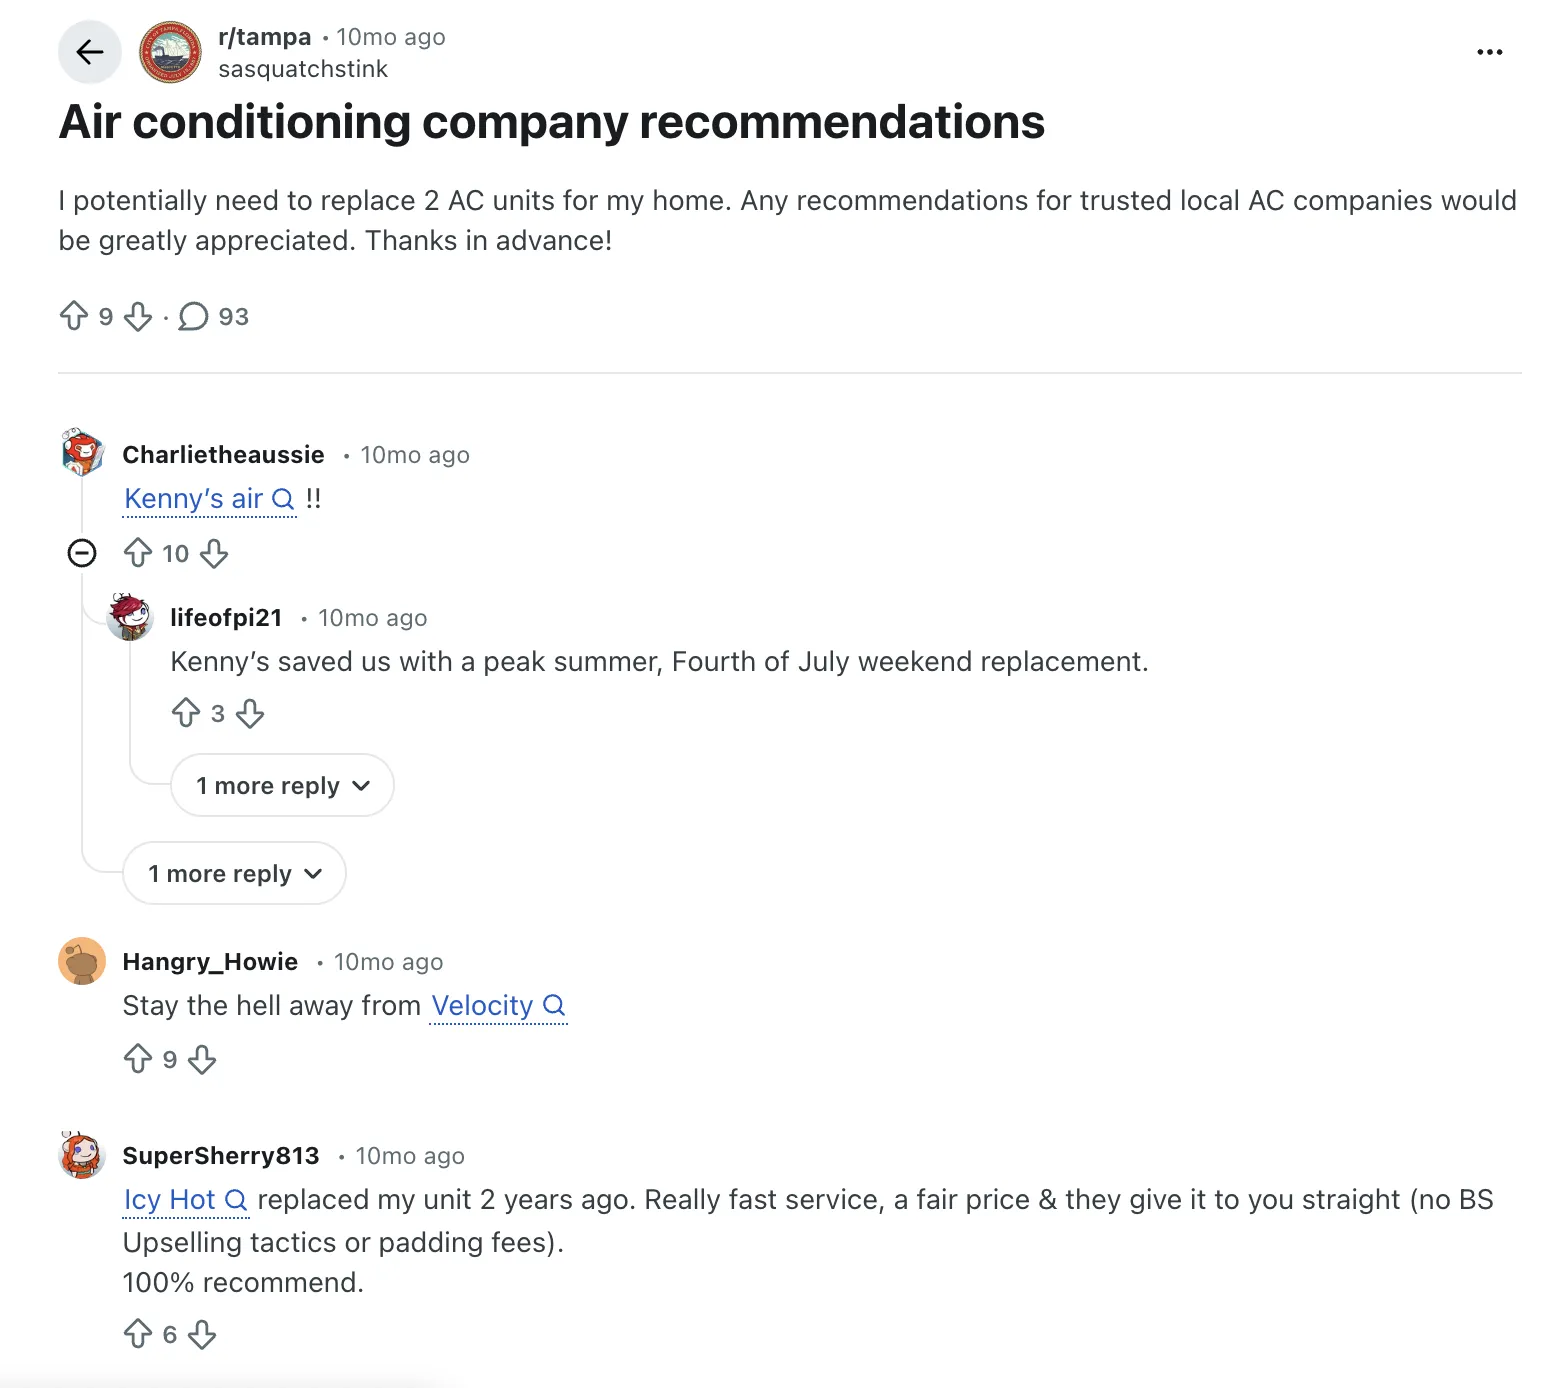Open the r/tampa subreddit avatar
Image resolution: width=1560 pixels, height=1388 pixels.
(x=170, y=52)
